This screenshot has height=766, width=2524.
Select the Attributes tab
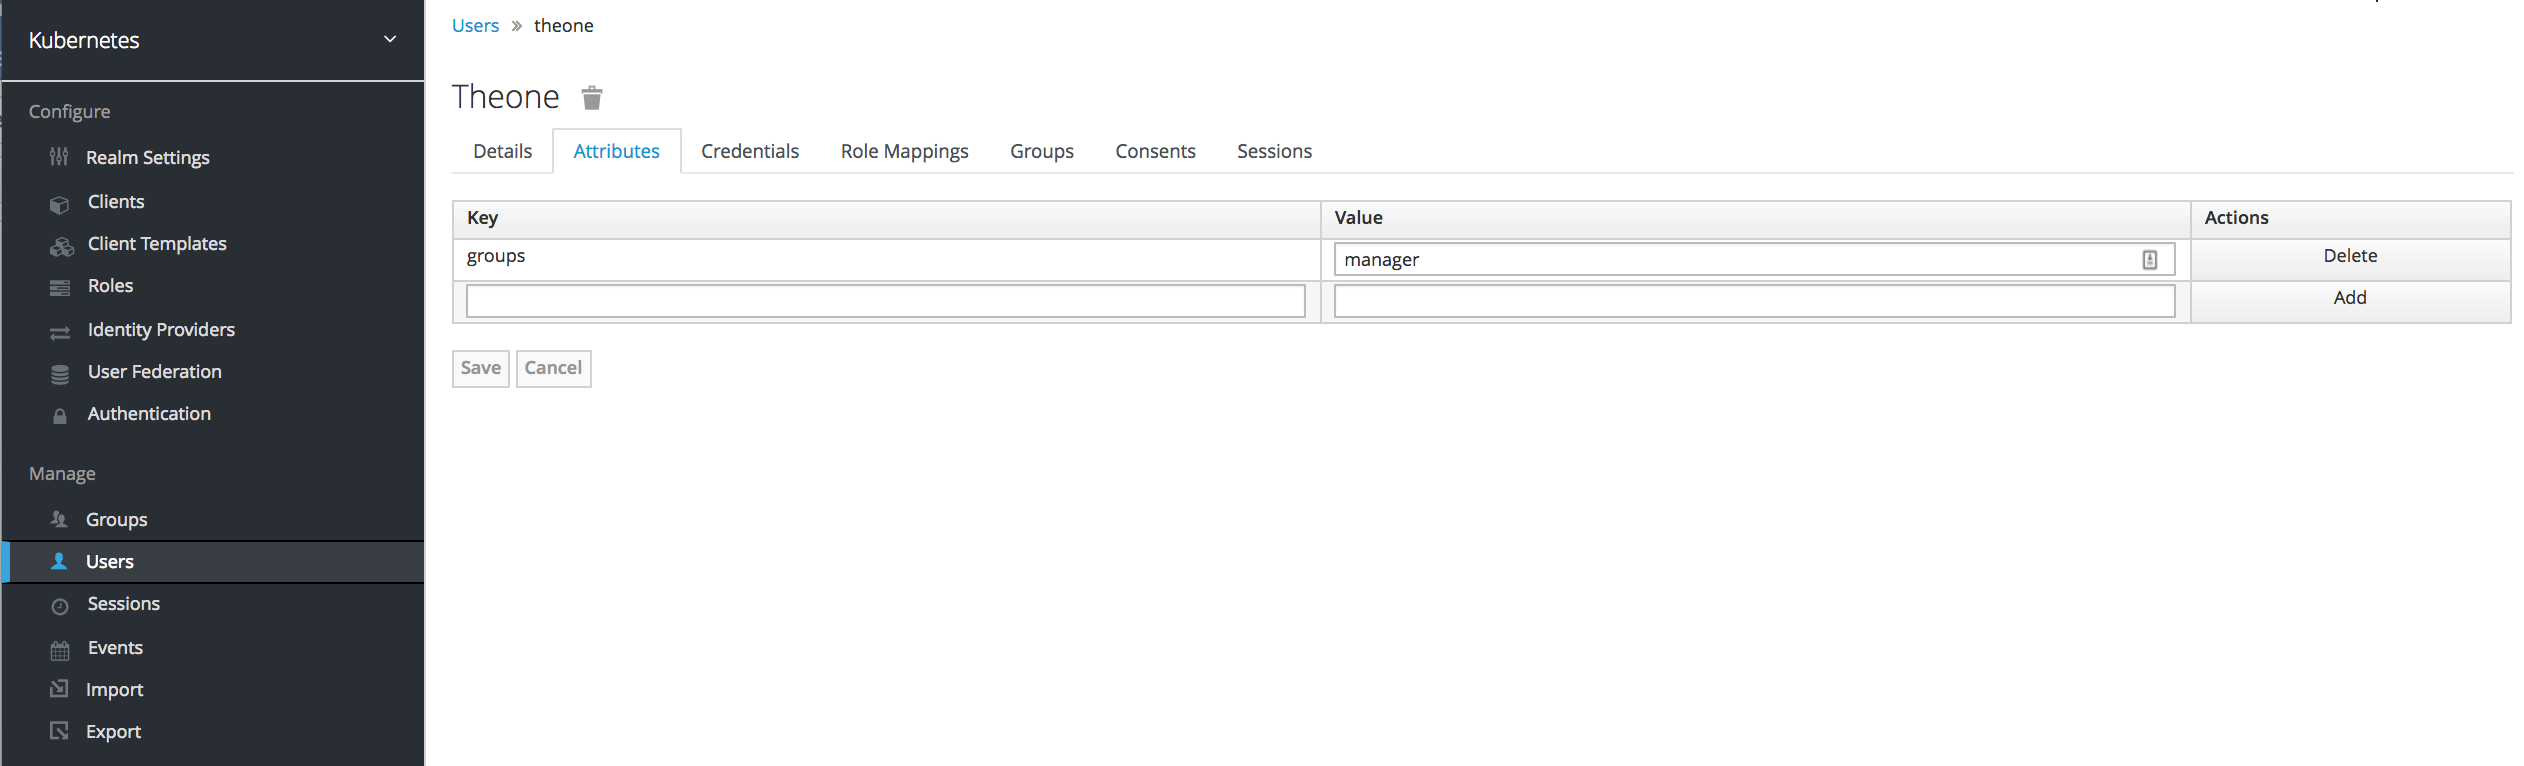tap(616, 151)
